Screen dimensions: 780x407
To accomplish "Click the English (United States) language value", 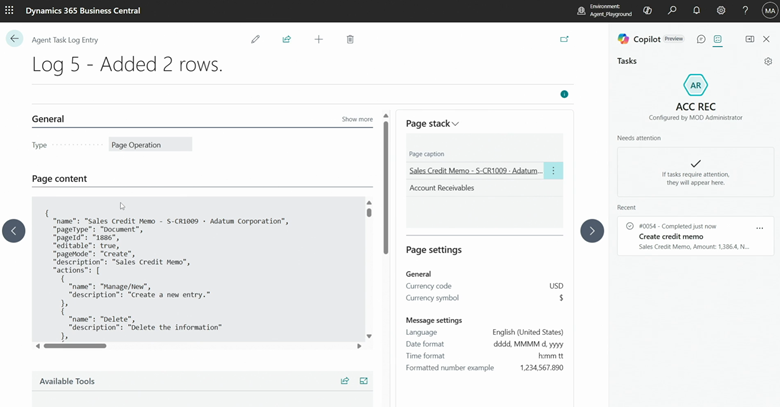I will (528, 332).
